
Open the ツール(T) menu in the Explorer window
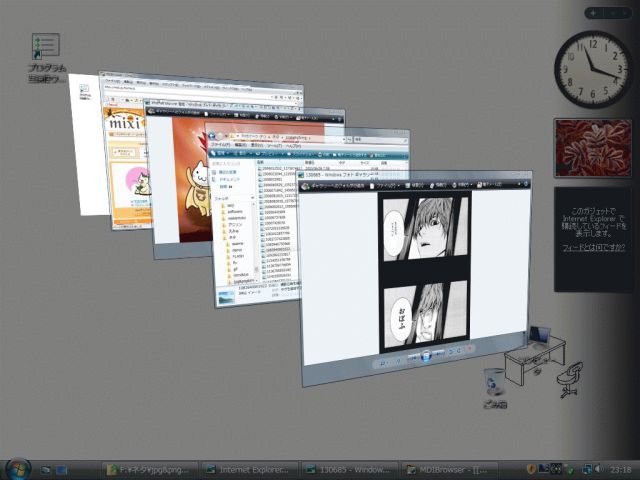pyautogui.click(x=274, y=145)
